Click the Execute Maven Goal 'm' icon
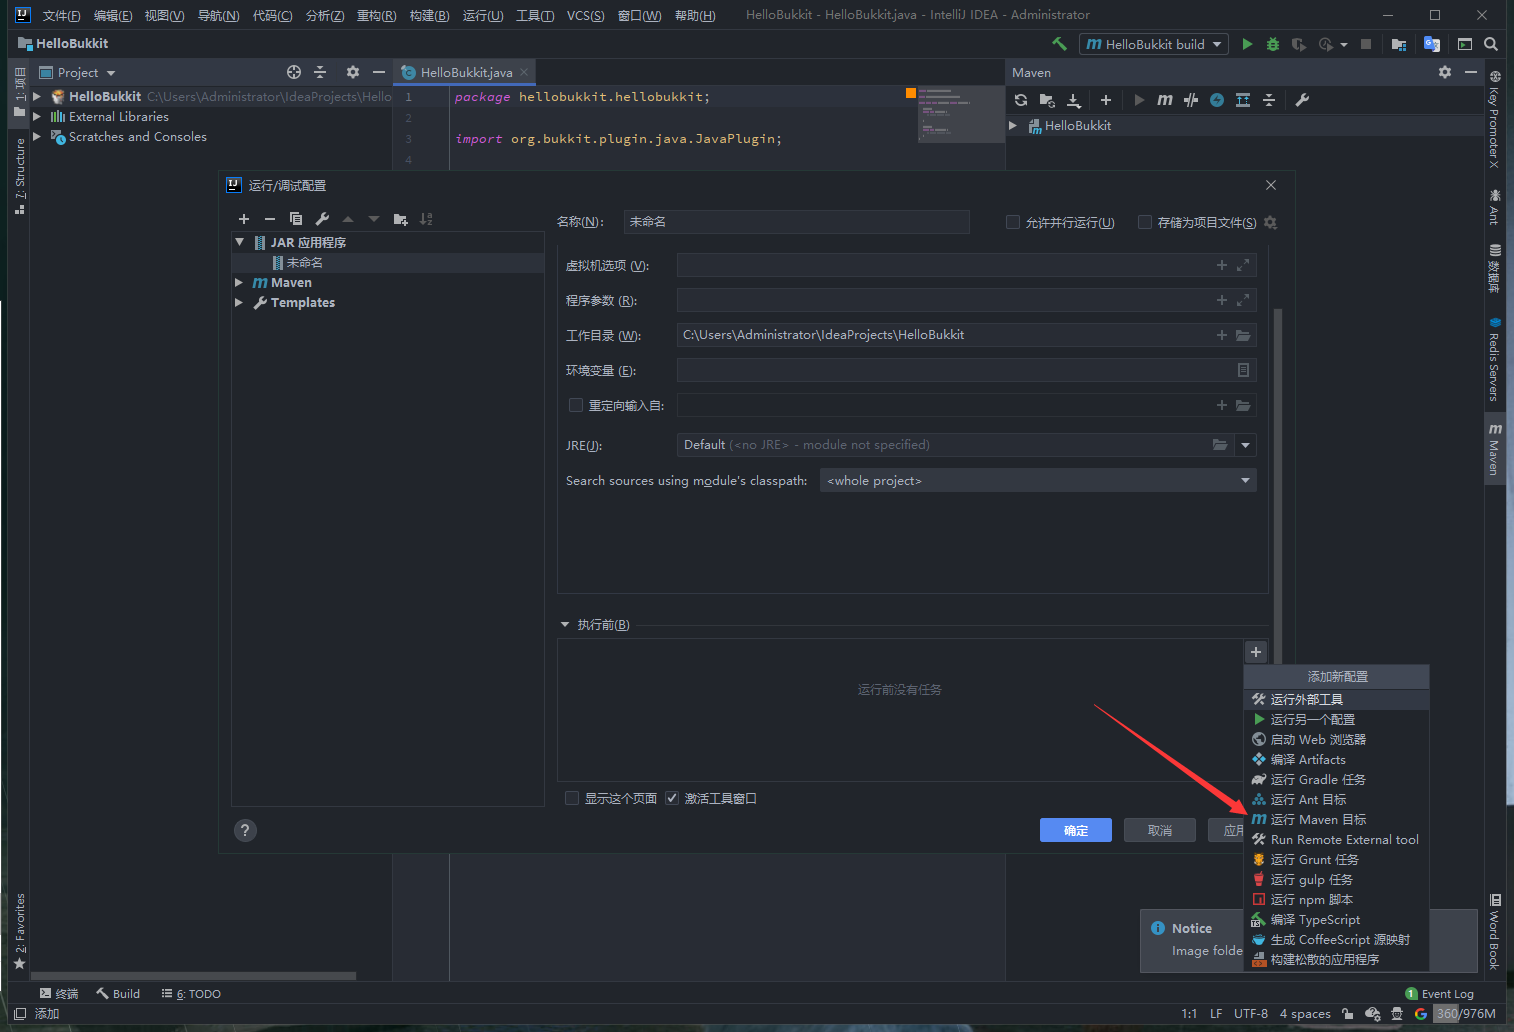The height and width of the screenshot is (1032, 1514). (1164, 100)
